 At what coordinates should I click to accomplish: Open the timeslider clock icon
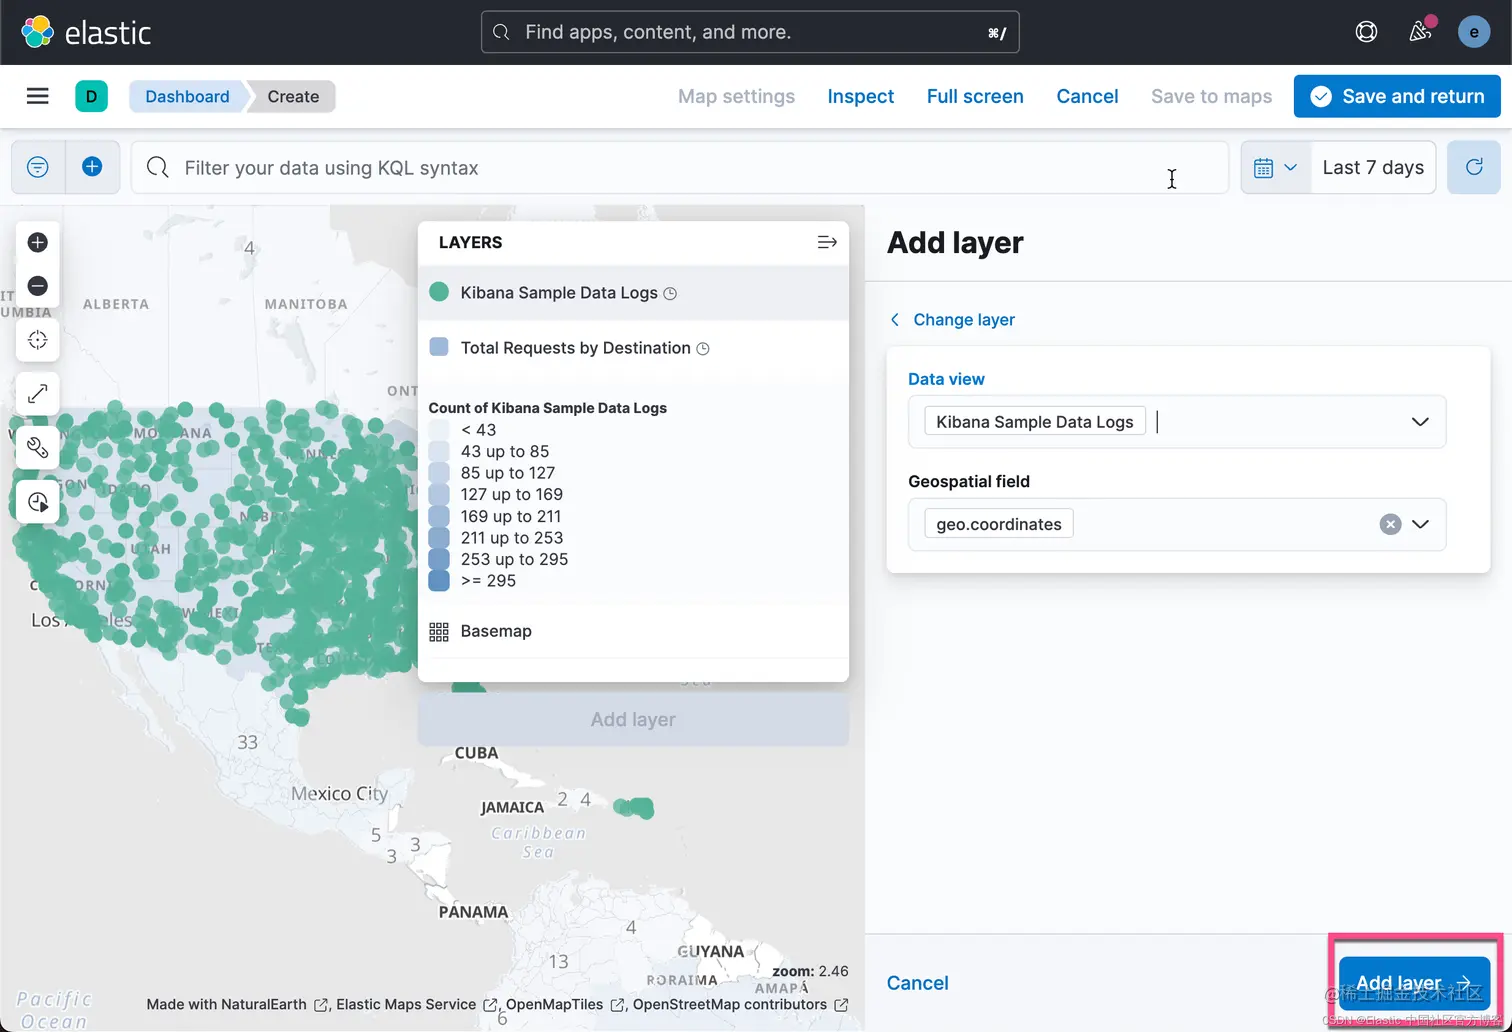click(x=38, y=502)
